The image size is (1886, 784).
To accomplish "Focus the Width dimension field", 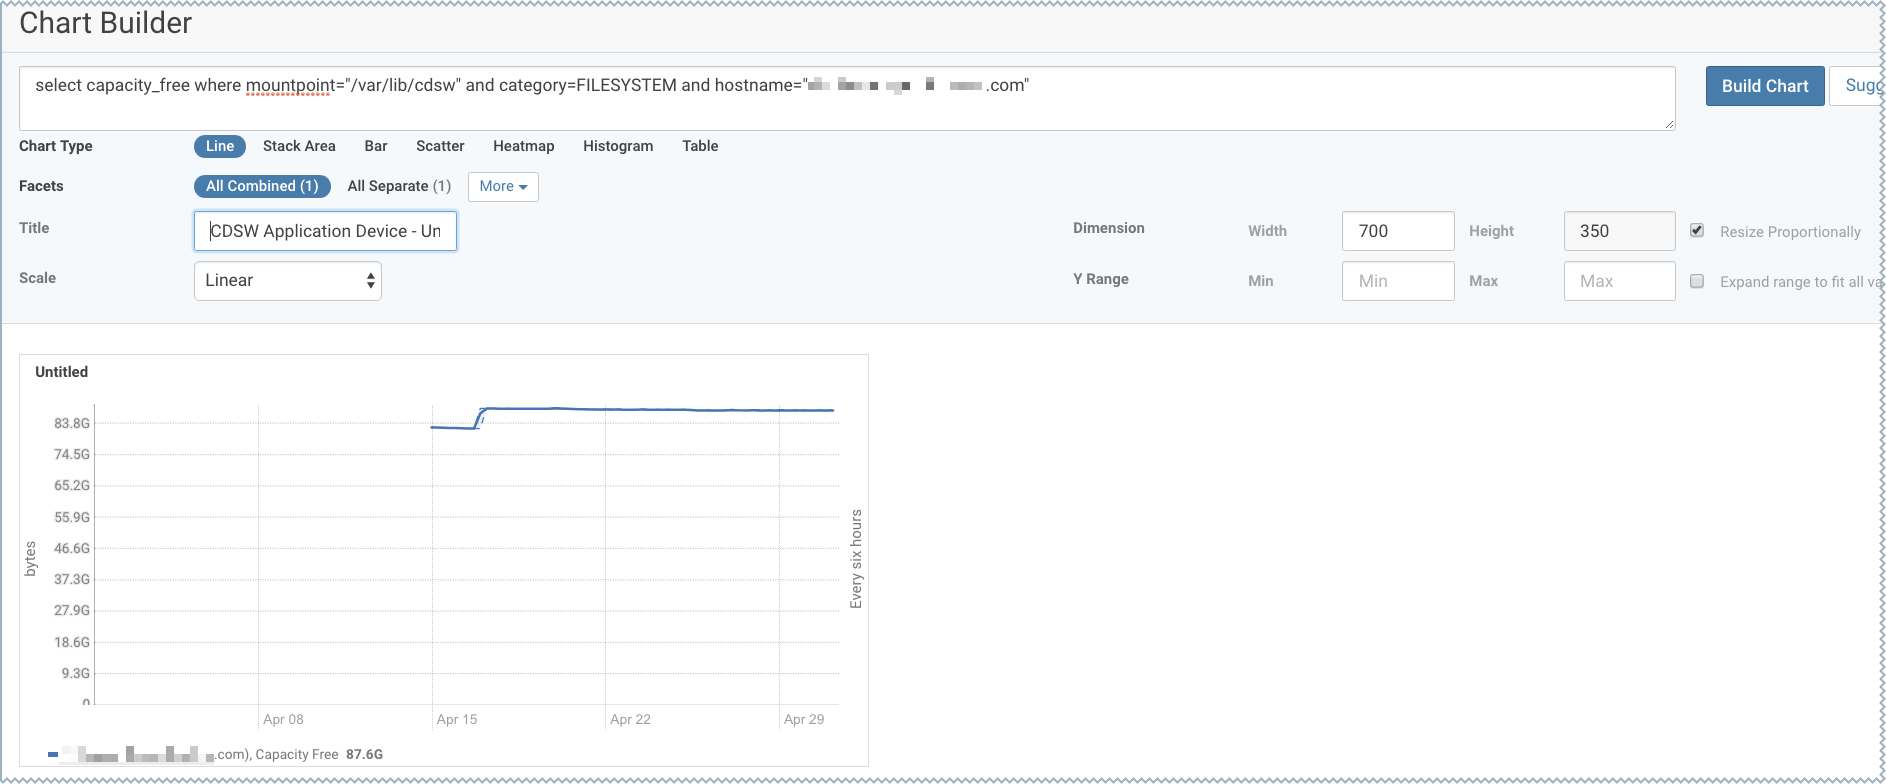I will coord(1397,231).
